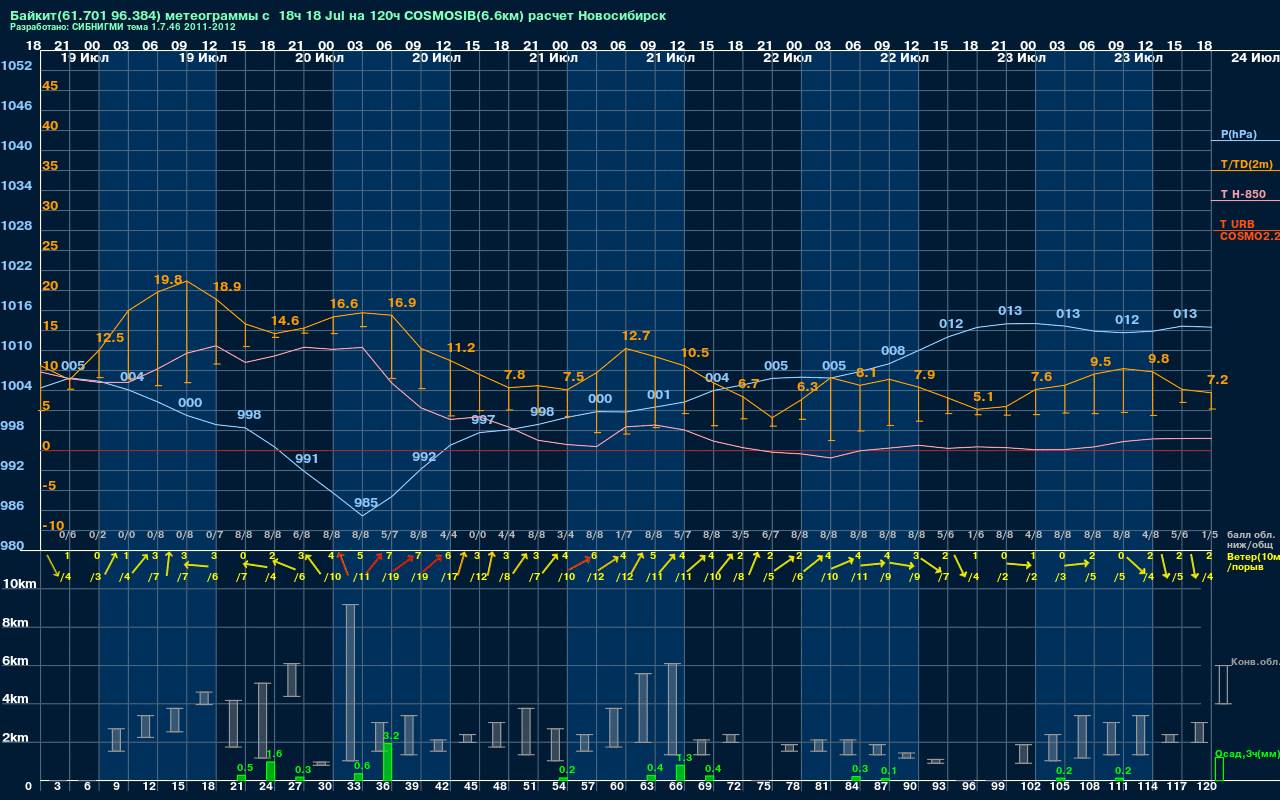The height and width of the screenshot is (800, 1280).
Task: Click the 1052 pressure axis tick
Action: (x=17, y=65)
